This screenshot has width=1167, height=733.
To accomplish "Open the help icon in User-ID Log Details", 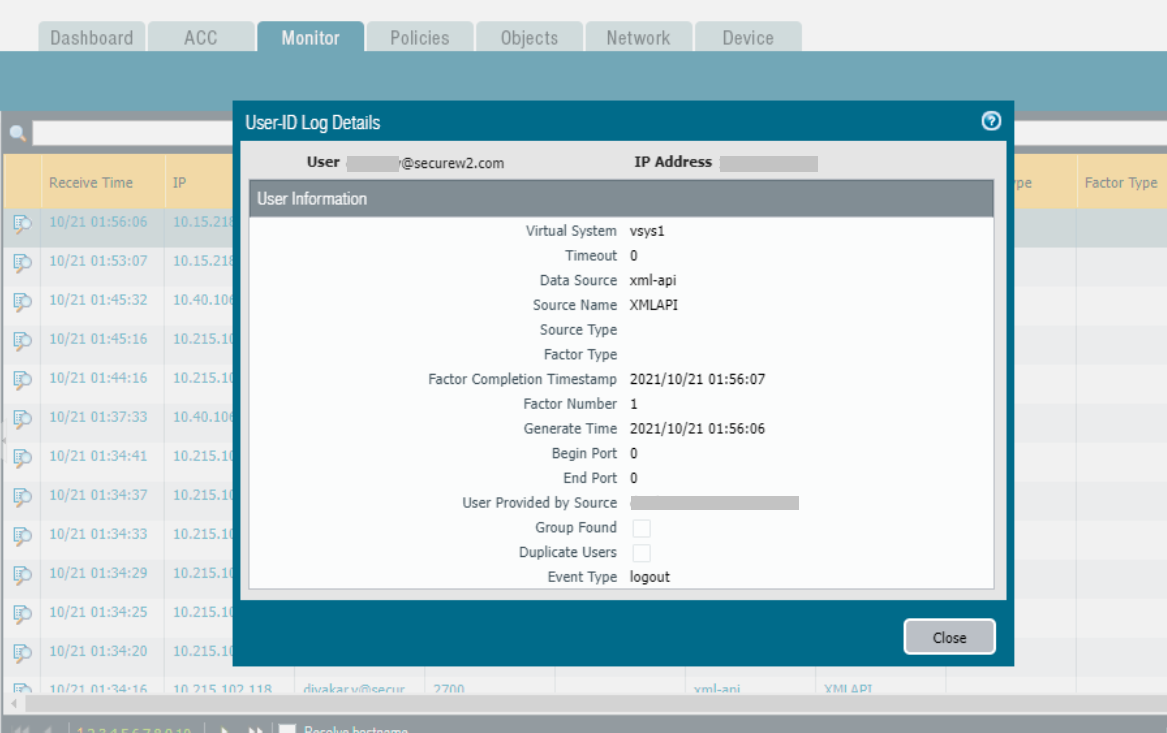I will pyautogui.click(x=991, y=122).
